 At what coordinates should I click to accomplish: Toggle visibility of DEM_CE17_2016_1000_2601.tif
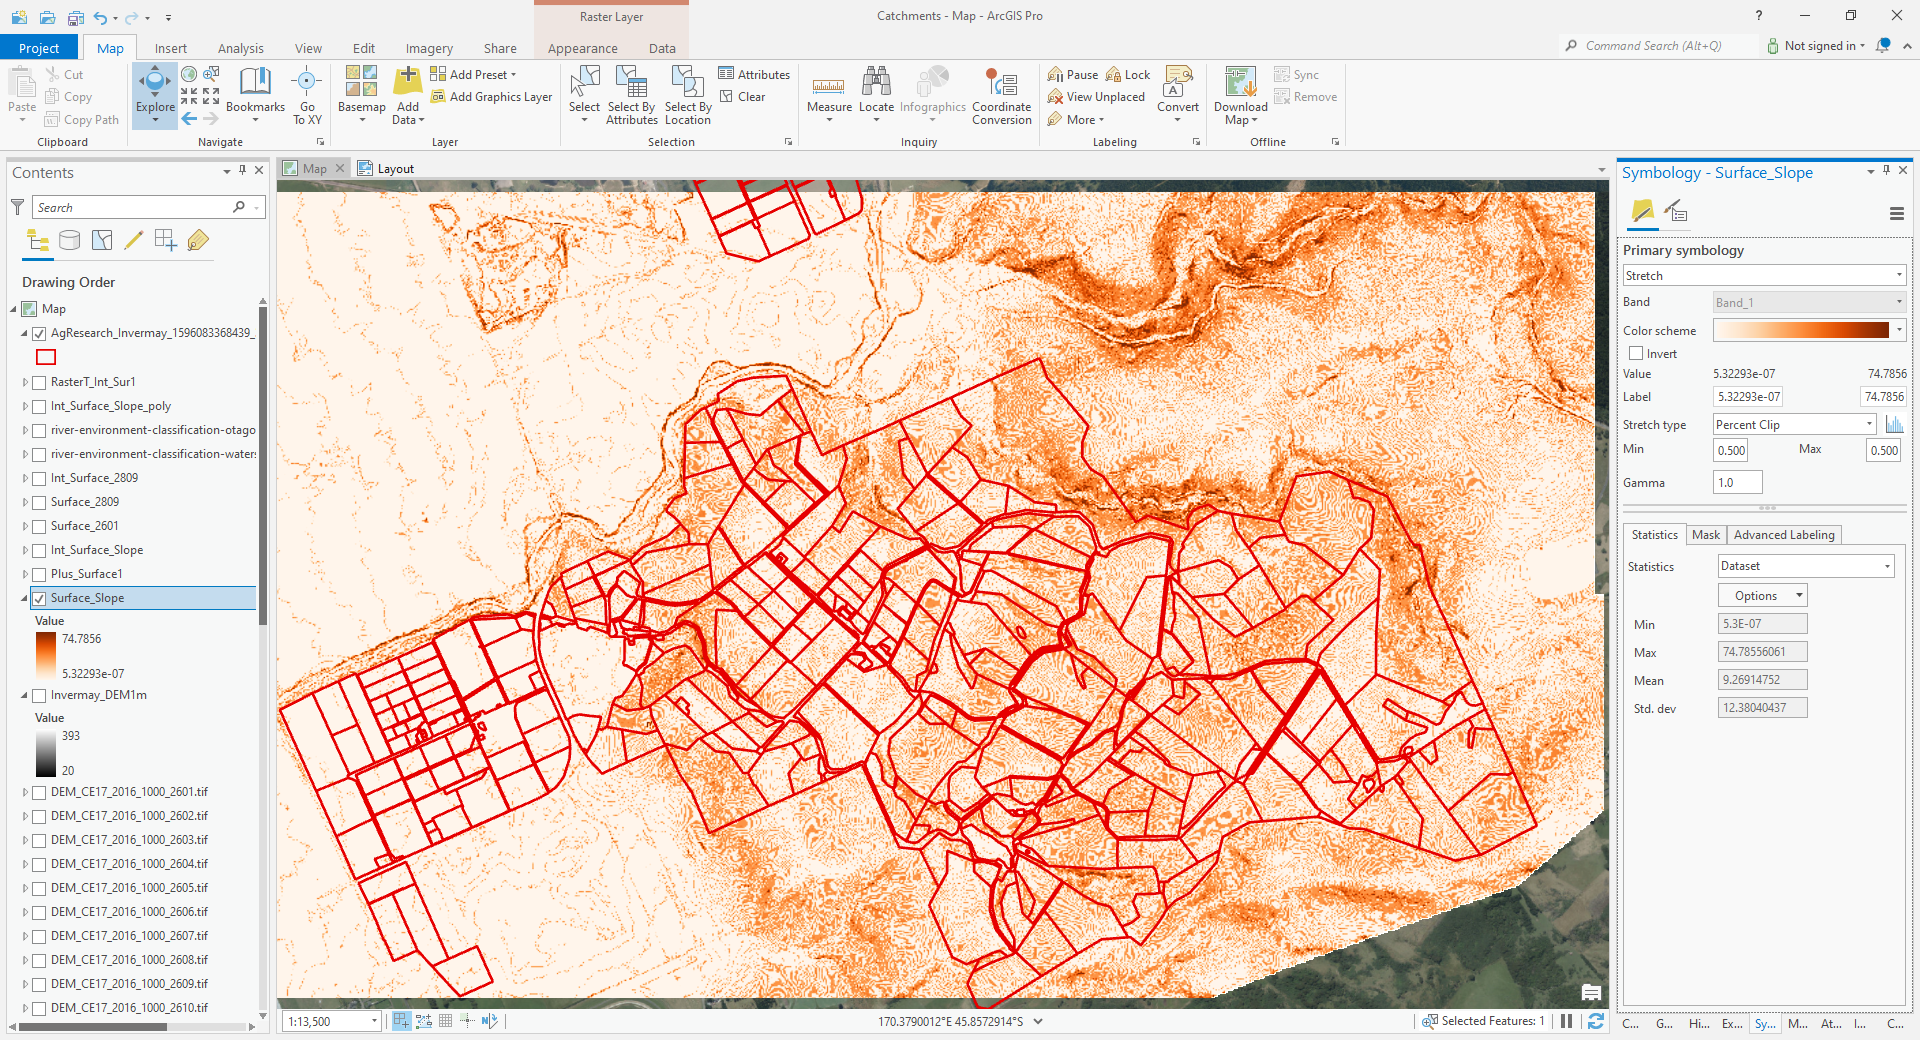pyautogui.click(x=39, y=791)
